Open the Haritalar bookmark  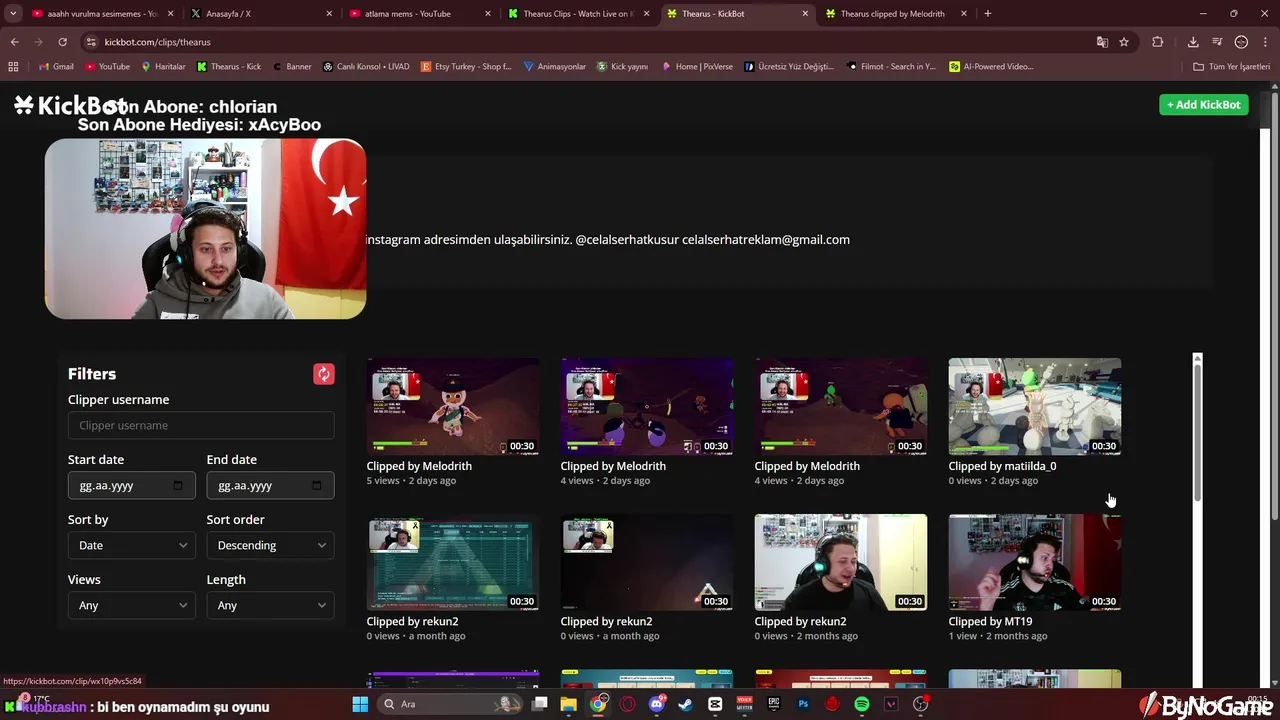click(x=163, y=67)
